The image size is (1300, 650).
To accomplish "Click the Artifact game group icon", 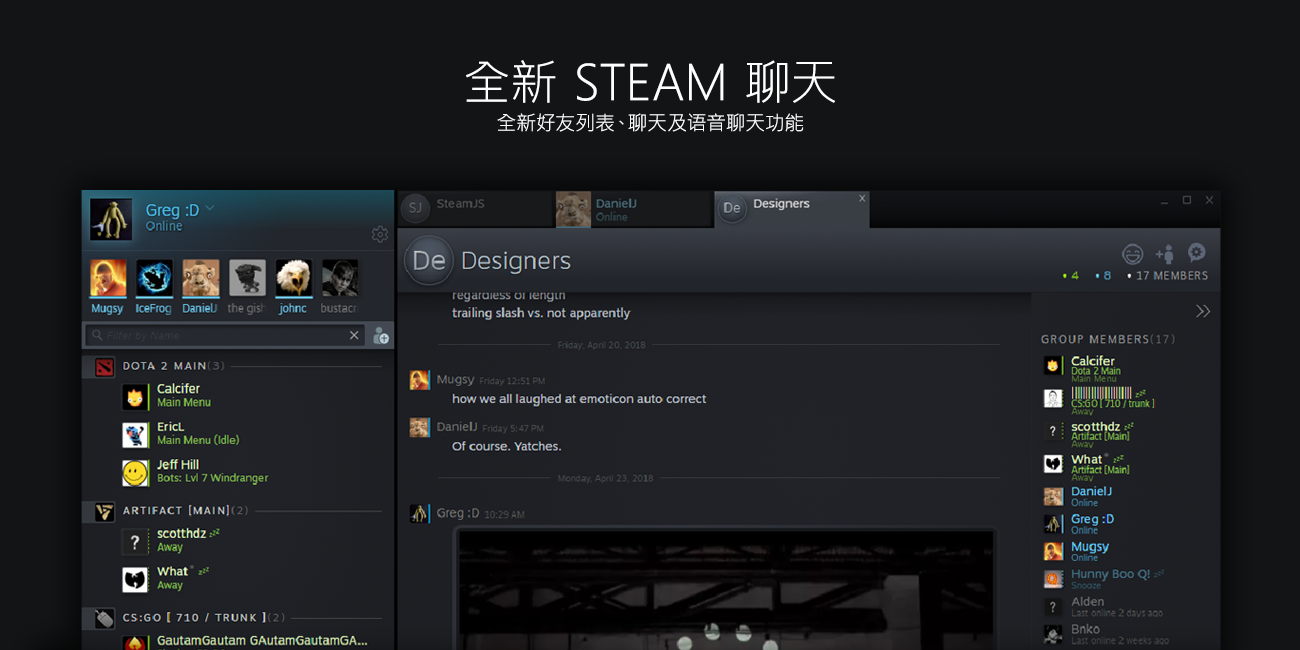I will point(105,512).
